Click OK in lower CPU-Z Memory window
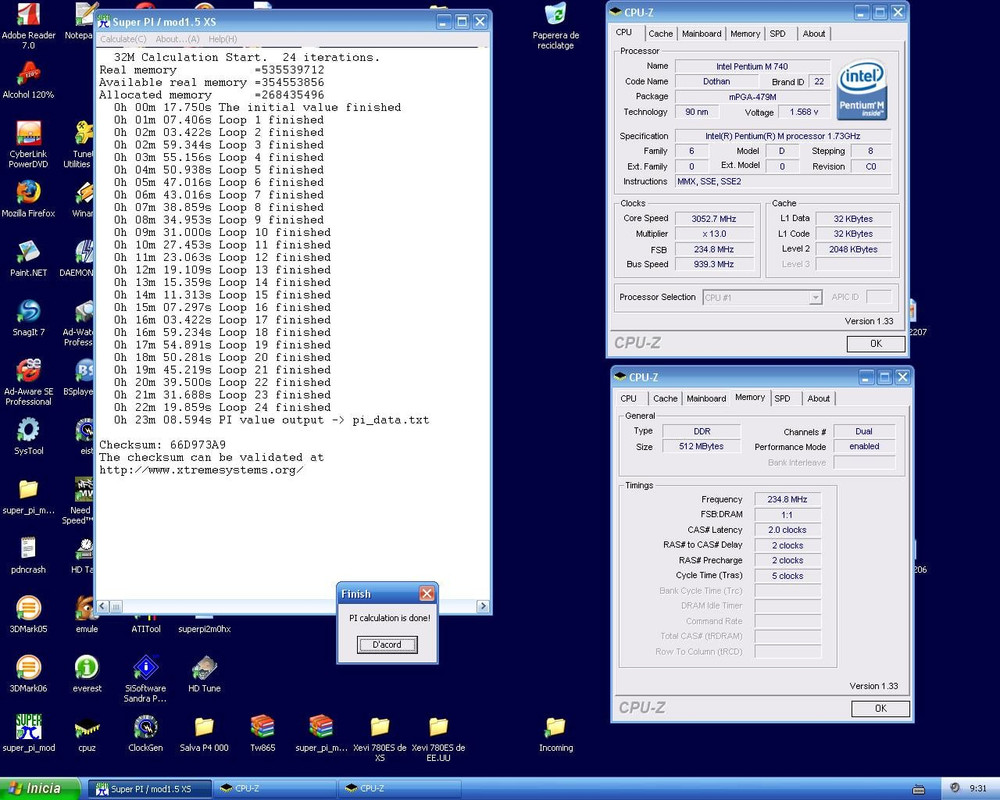1000x800 pixels. tap(880, 708)
